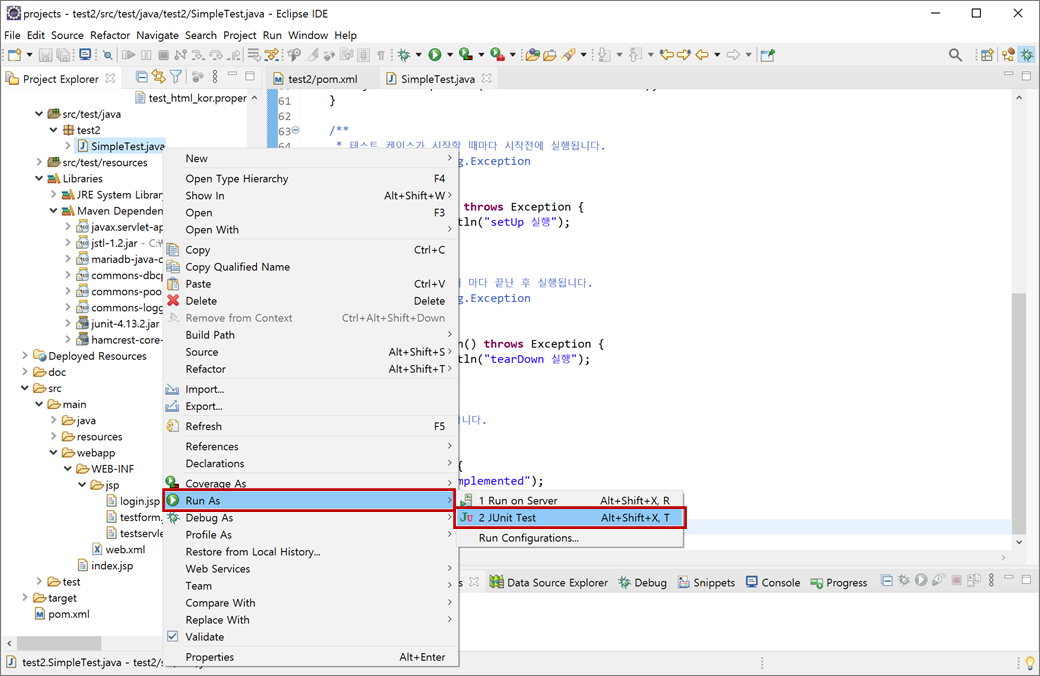Toggle the Validate checkbox in context menu

pyautogui.click(x=172, y=636)
